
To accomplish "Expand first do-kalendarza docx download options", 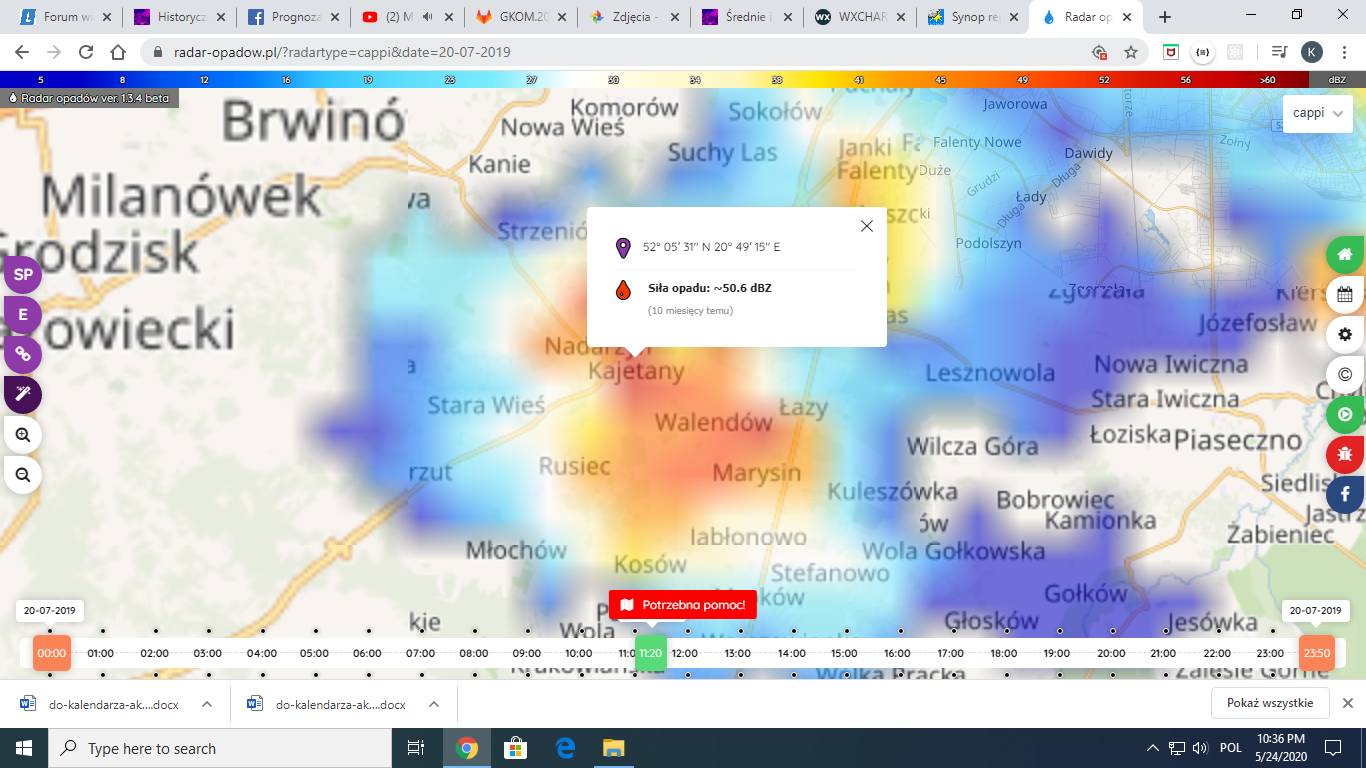I will pos(207,704).
